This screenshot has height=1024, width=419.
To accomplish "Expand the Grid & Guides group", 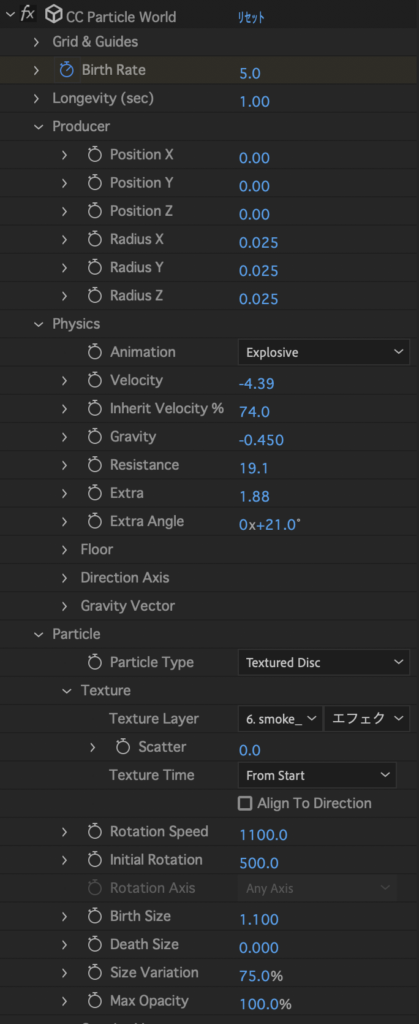I will 37,42.
